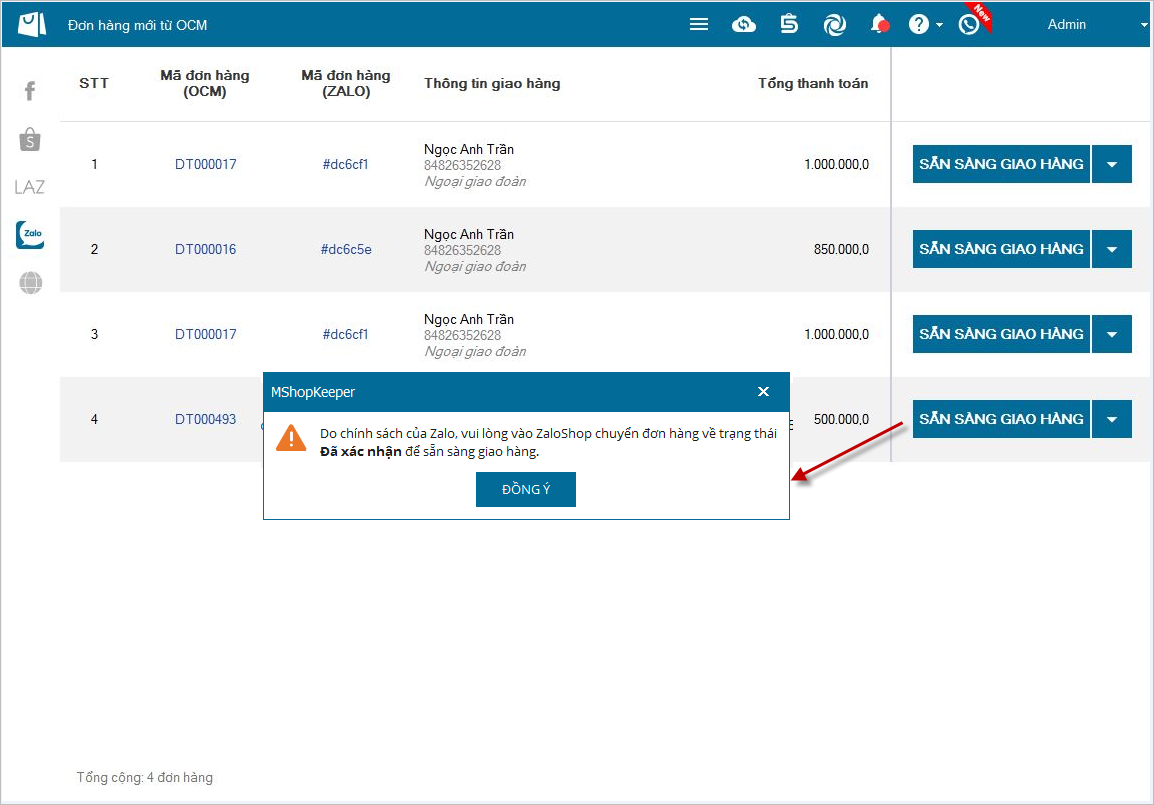This screenshot has width=1154, height=805.
Task: Open OCM order DT000016
Action: pyautogui.click(x=205, y=249)
